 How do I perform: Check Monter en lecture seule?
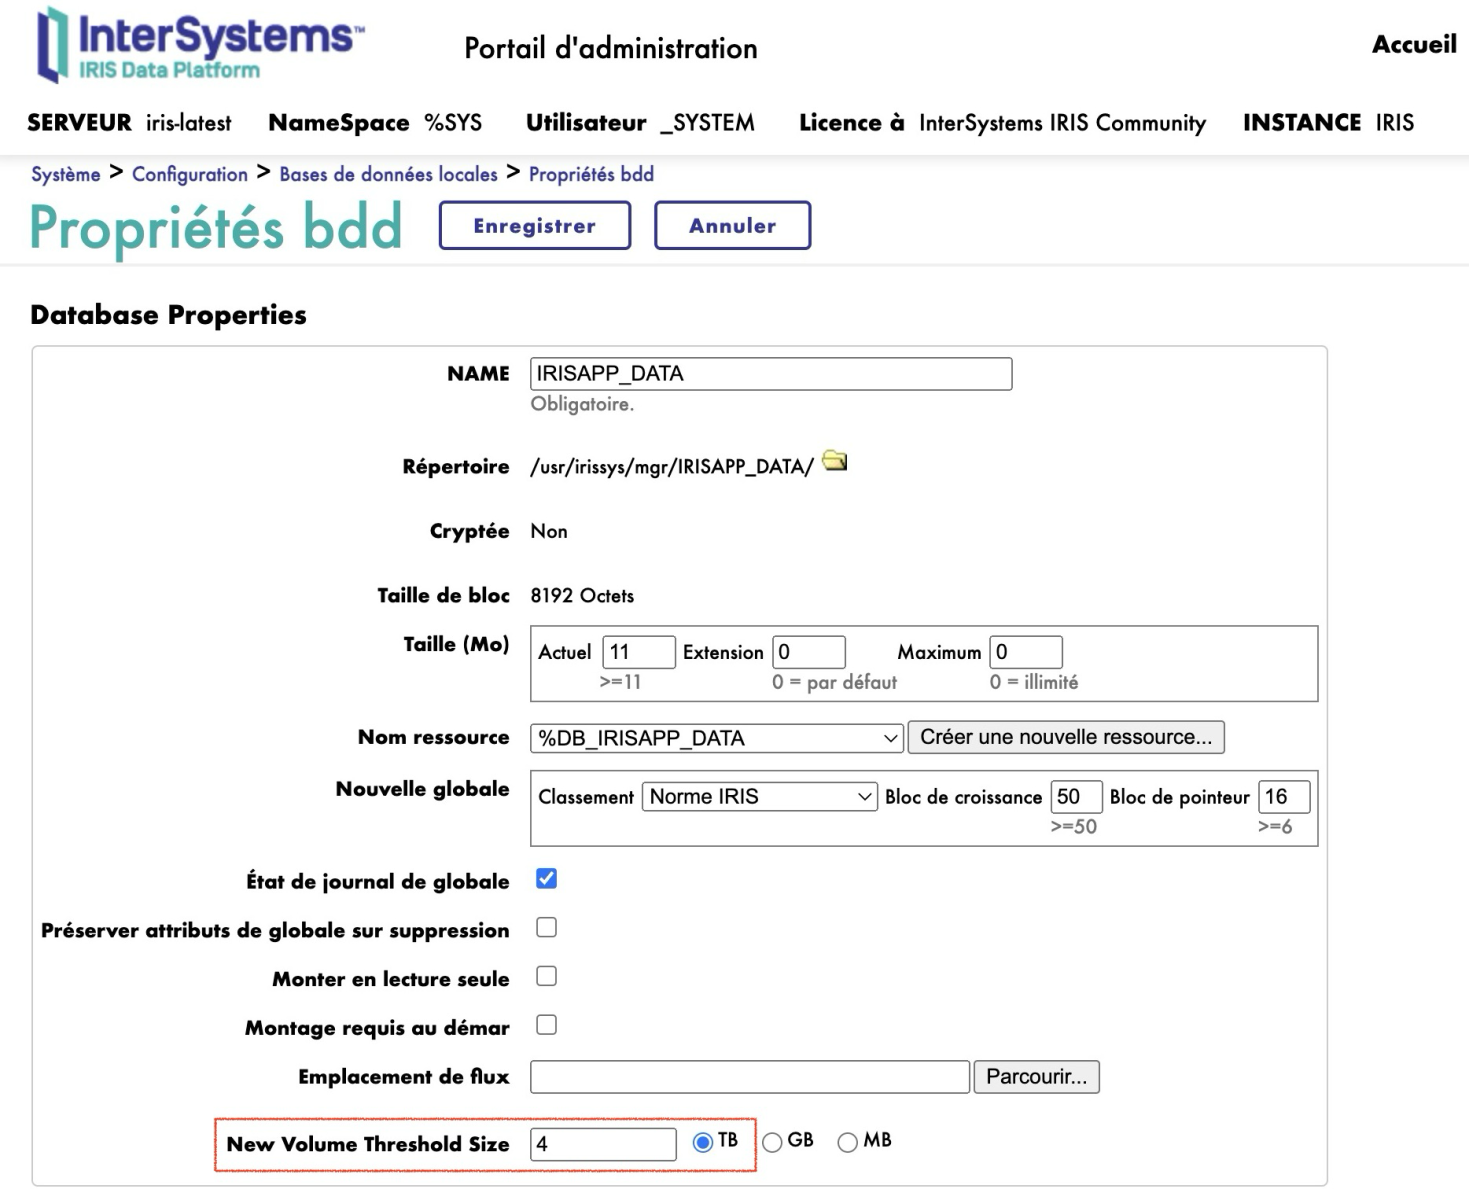click(546, 977)
